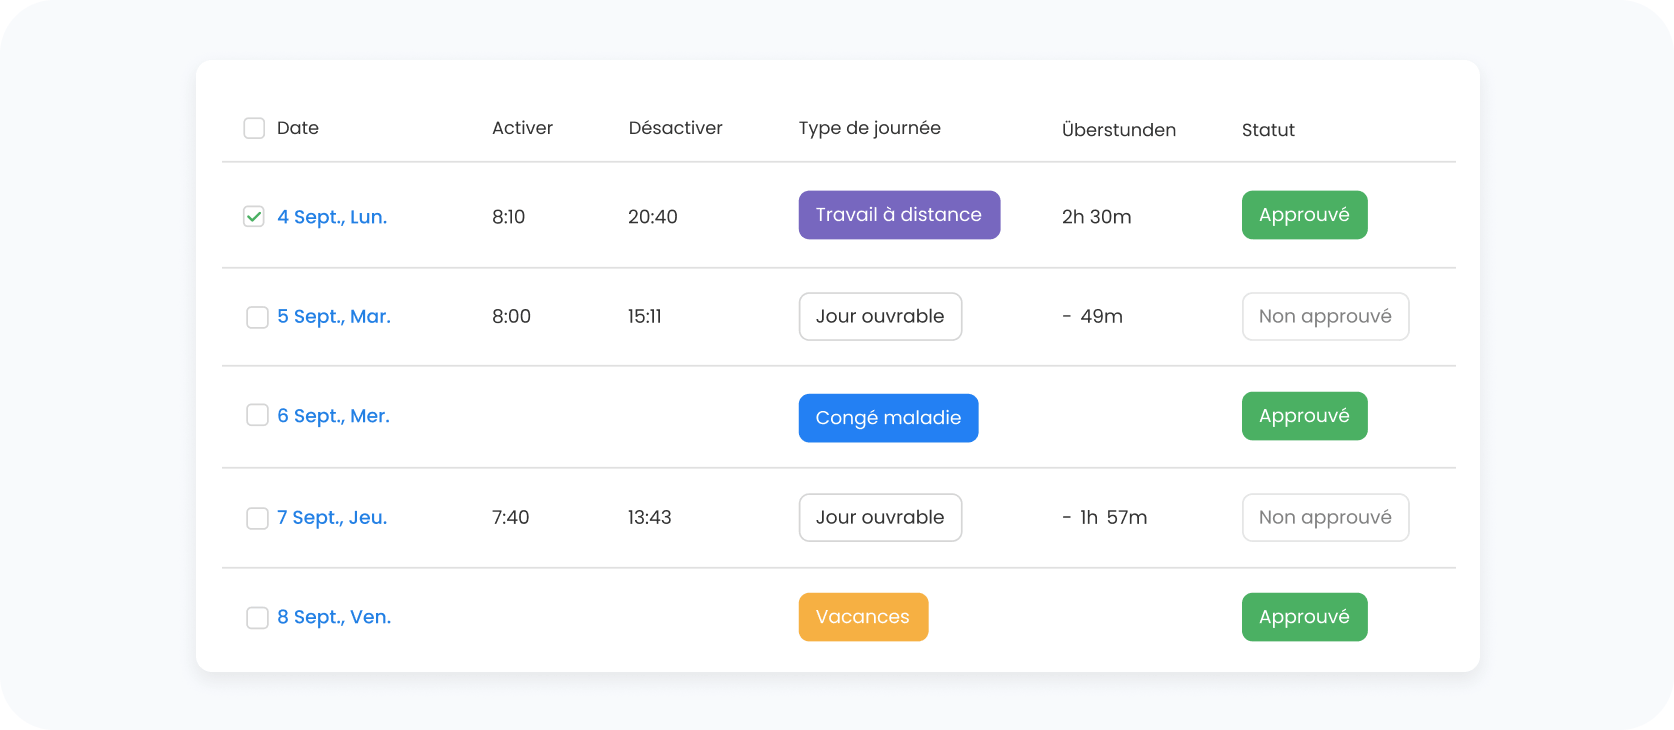Open the date link 8 Sept., Ven.

click(x=334, y=617)
